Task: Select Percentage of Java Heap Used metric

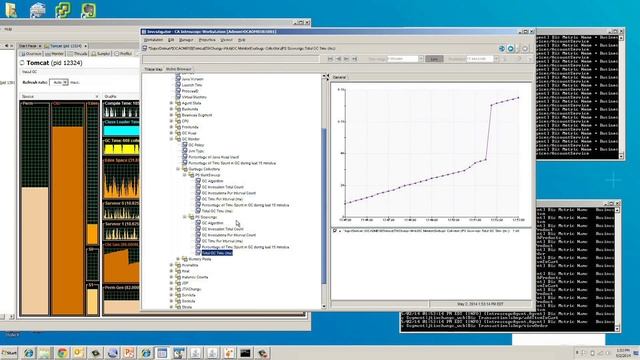Action: point(213,157)
